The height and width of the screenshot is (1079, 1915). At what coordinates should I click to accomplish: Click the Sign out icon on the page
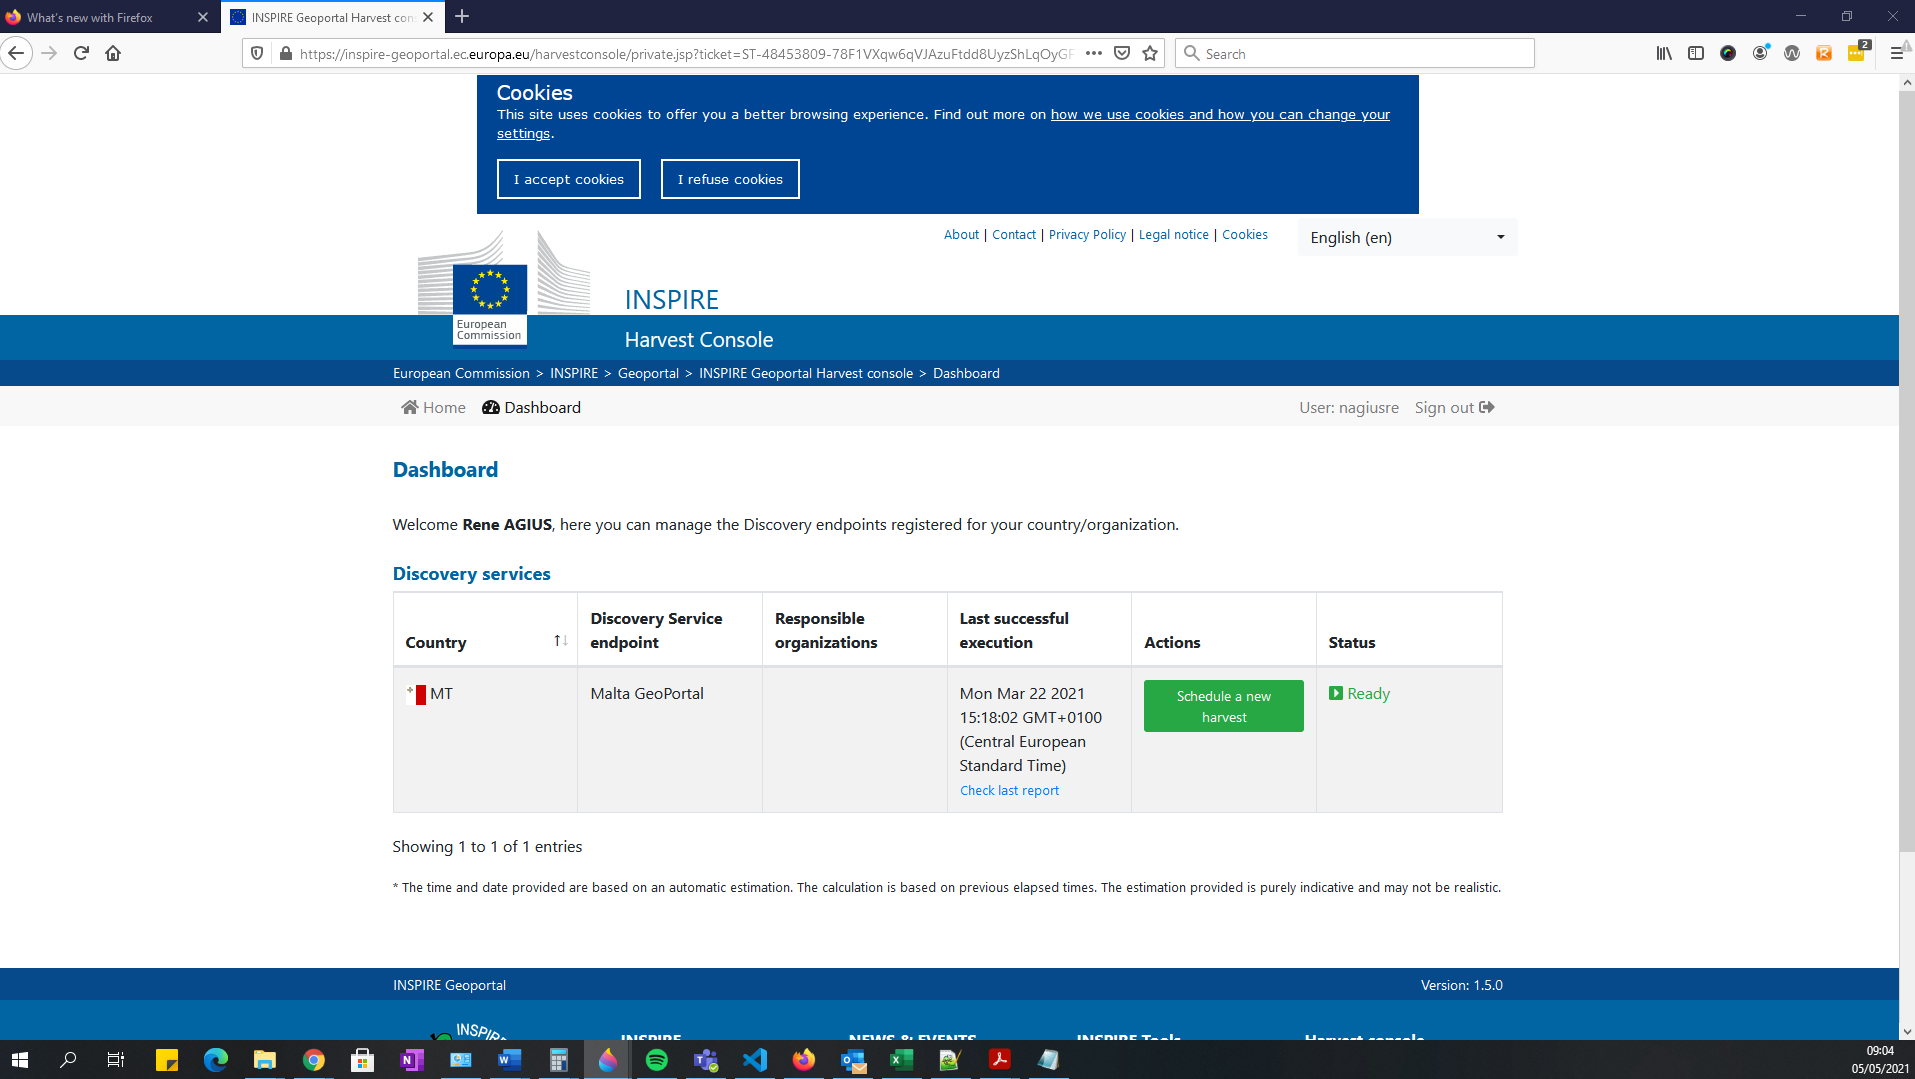[x=1486, y=407]
